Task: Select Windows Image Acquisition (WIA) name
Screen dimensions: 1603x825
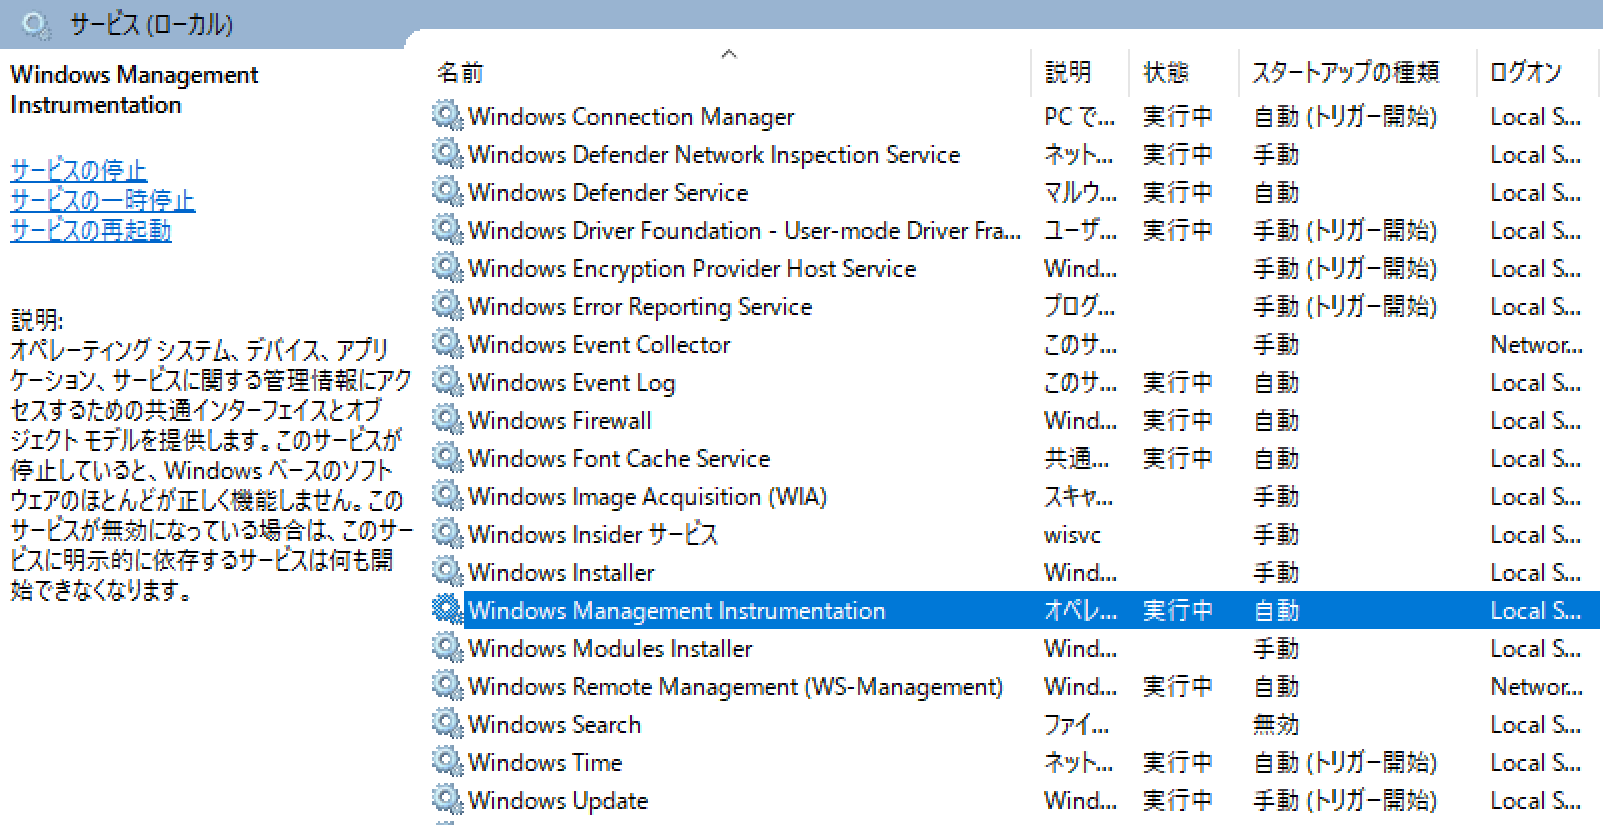Action: pyautogui.click(x=648, y=497)
